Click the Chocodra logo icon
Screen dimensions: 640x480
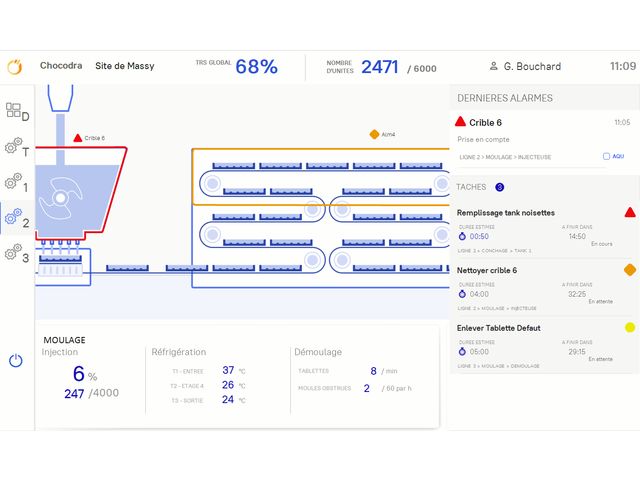point(15,67)
